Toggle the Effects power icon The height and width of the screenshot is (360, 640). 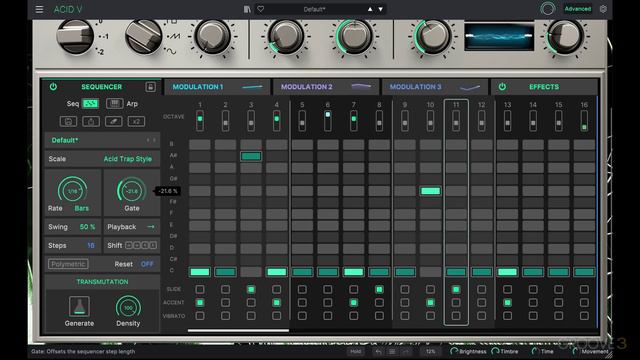[x=502, y=87]
